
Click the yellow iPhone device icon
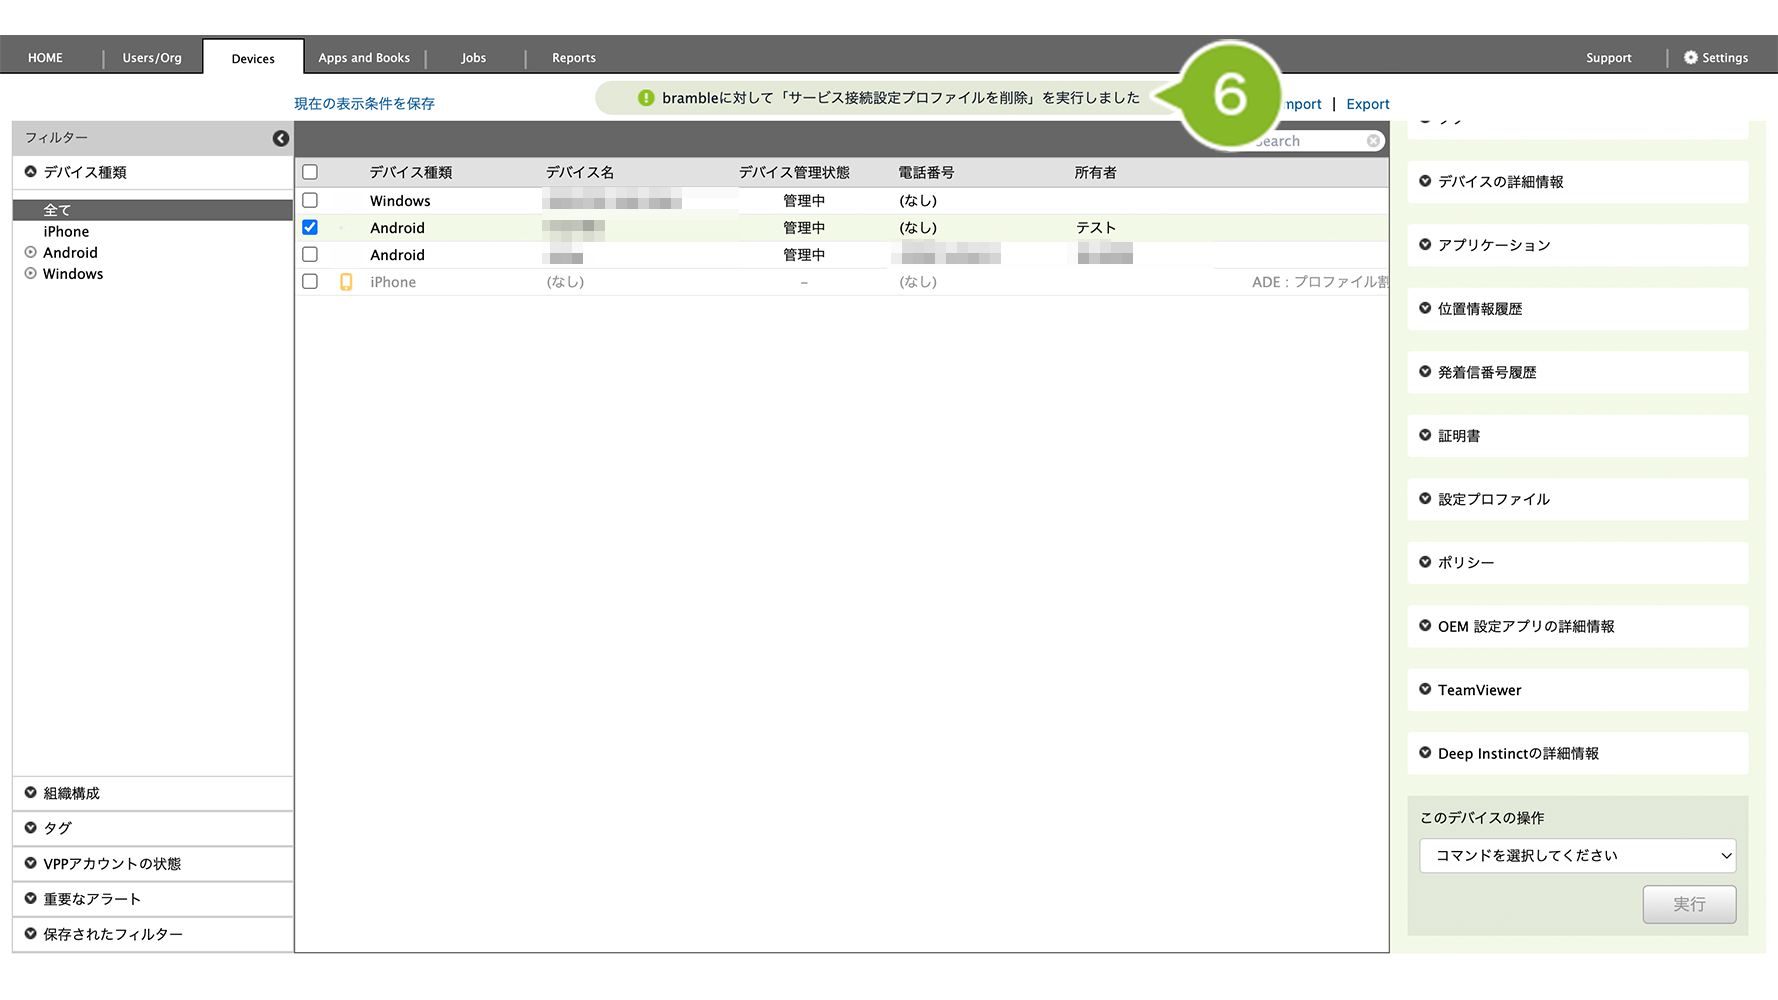pyautogui.click(x=346, y=282)
